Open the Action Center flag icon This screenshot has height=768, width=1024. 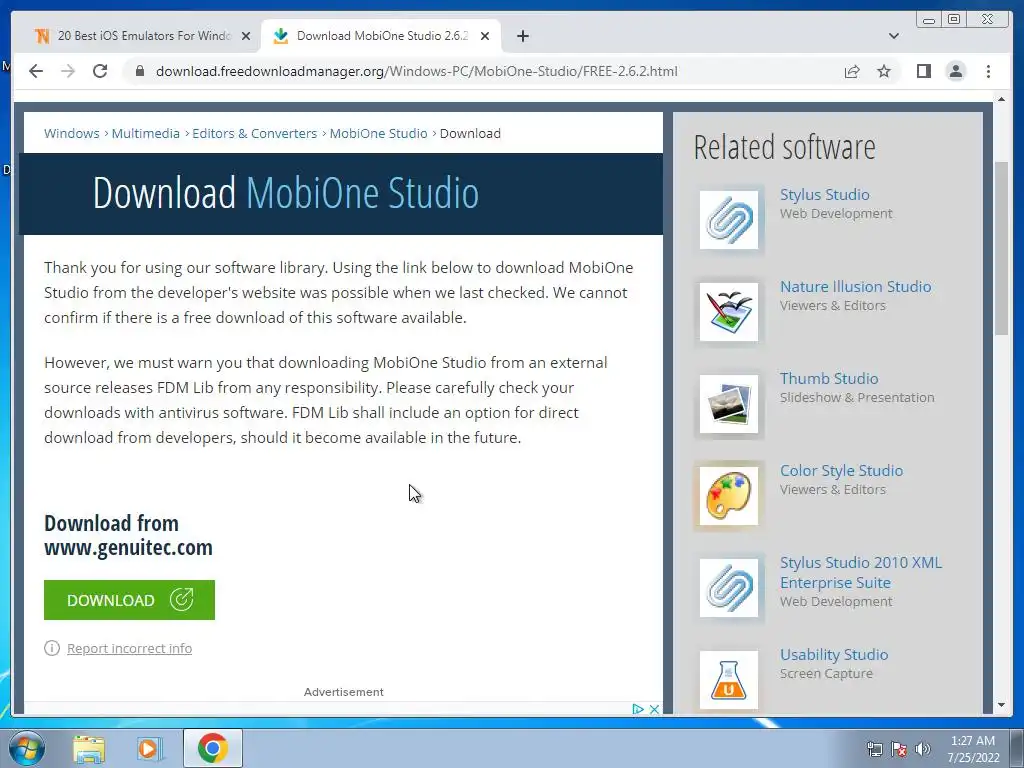(899, 749)
